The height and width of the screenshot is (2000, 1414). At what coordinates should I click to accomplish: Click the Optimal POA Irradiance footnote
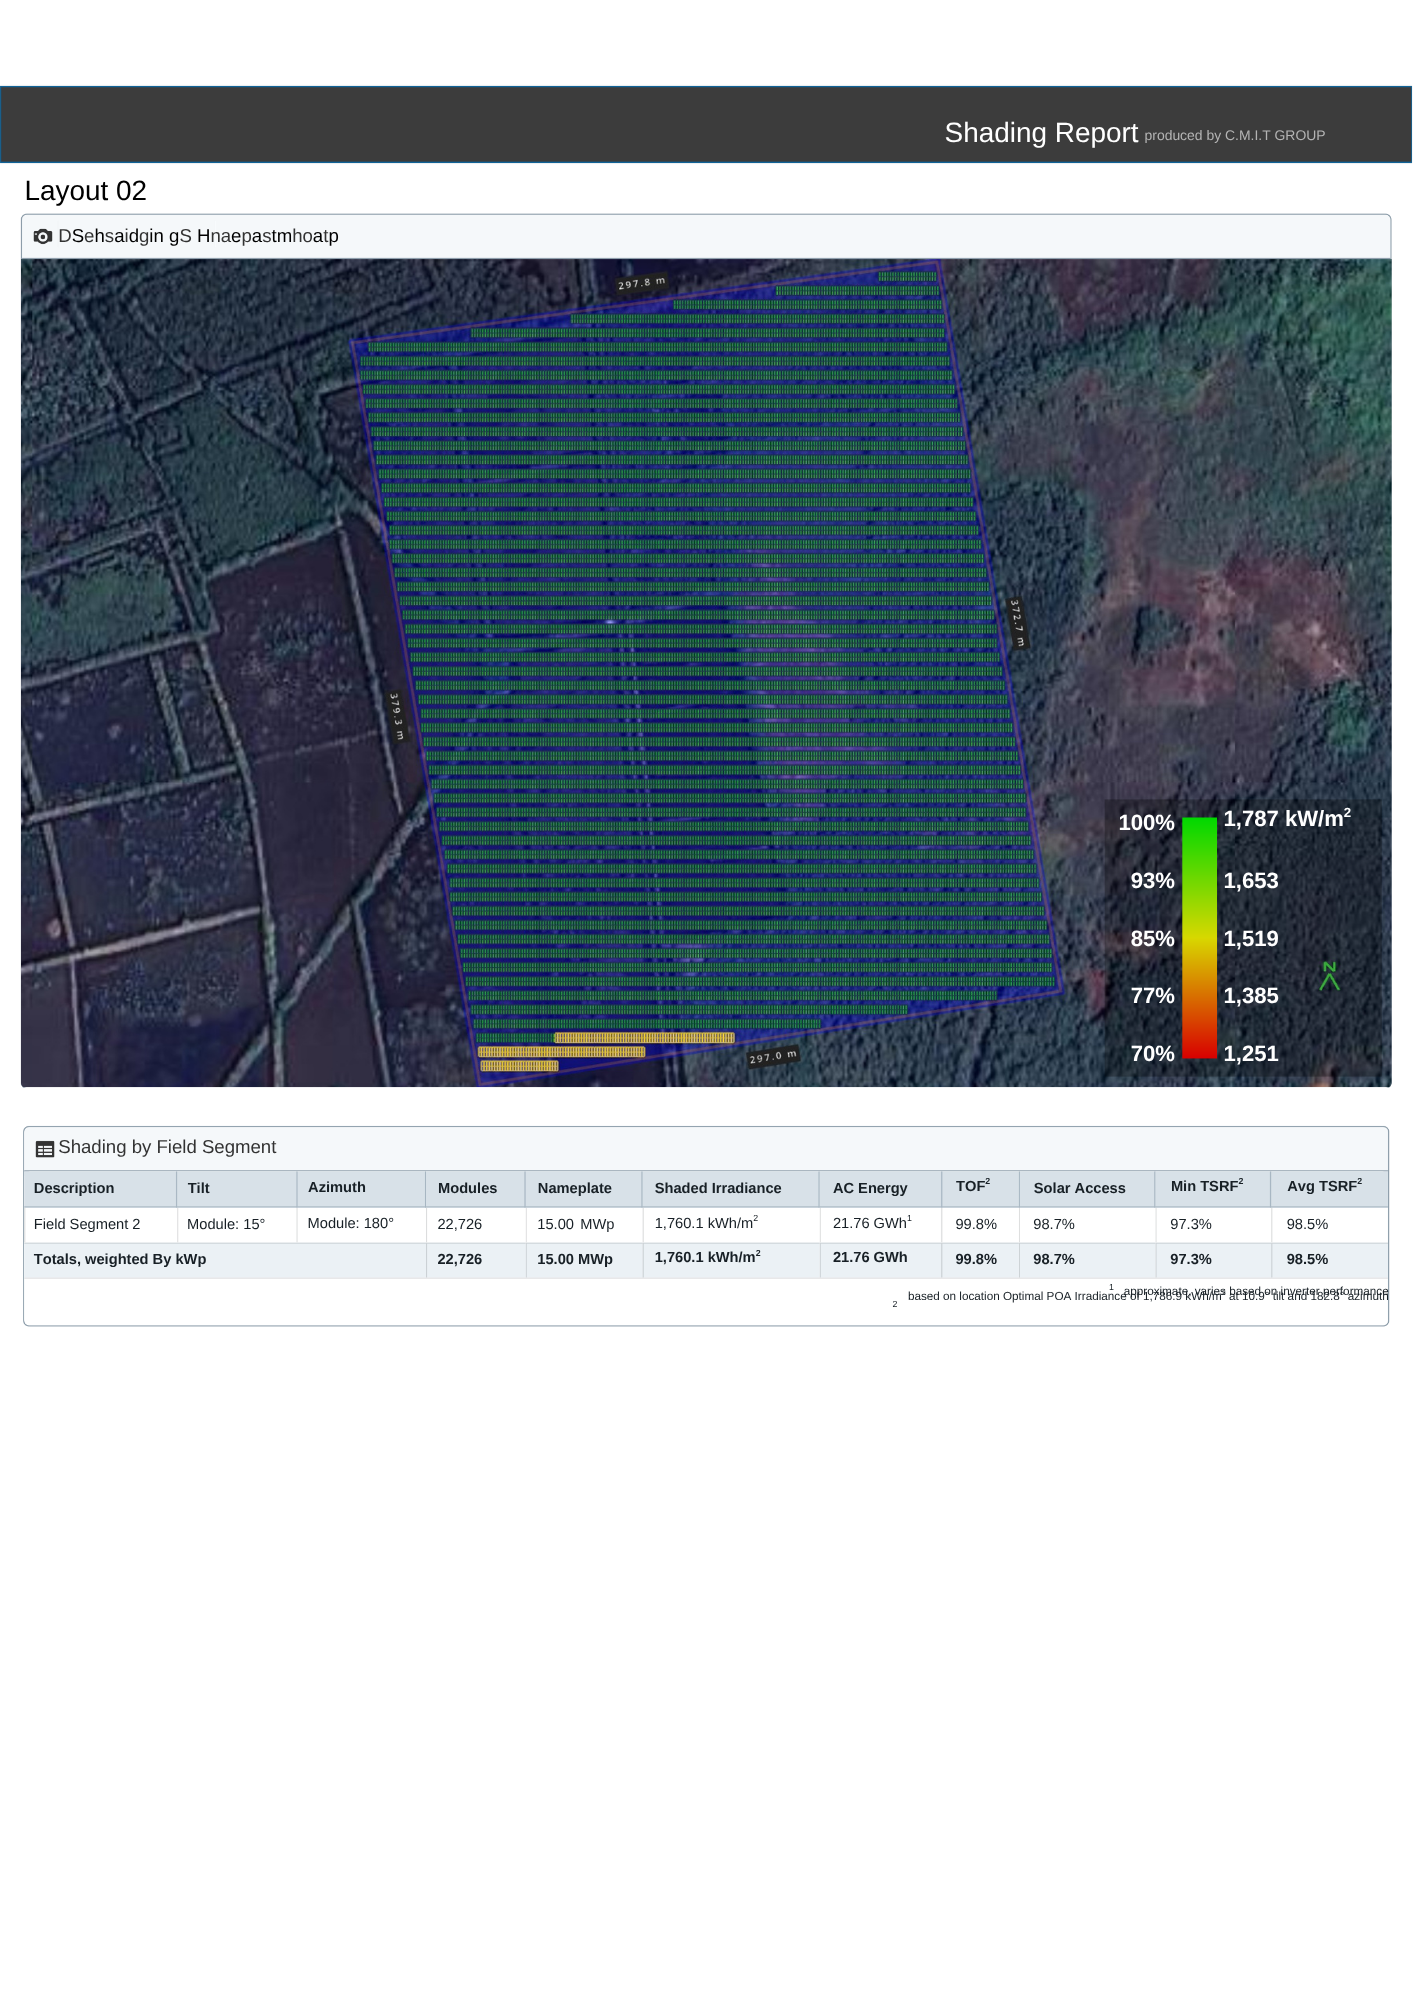click(1148, 1297)
